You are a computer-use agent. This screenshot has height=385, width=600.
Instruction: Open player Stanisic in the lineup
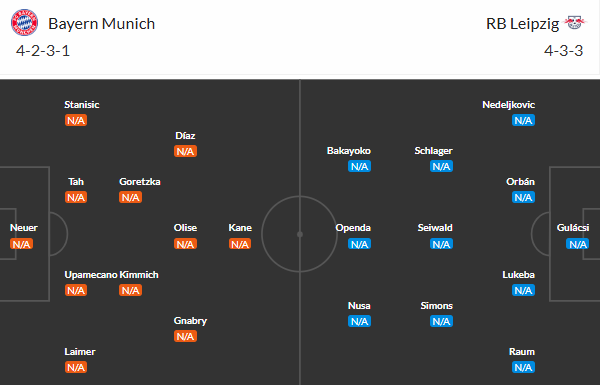82,104
